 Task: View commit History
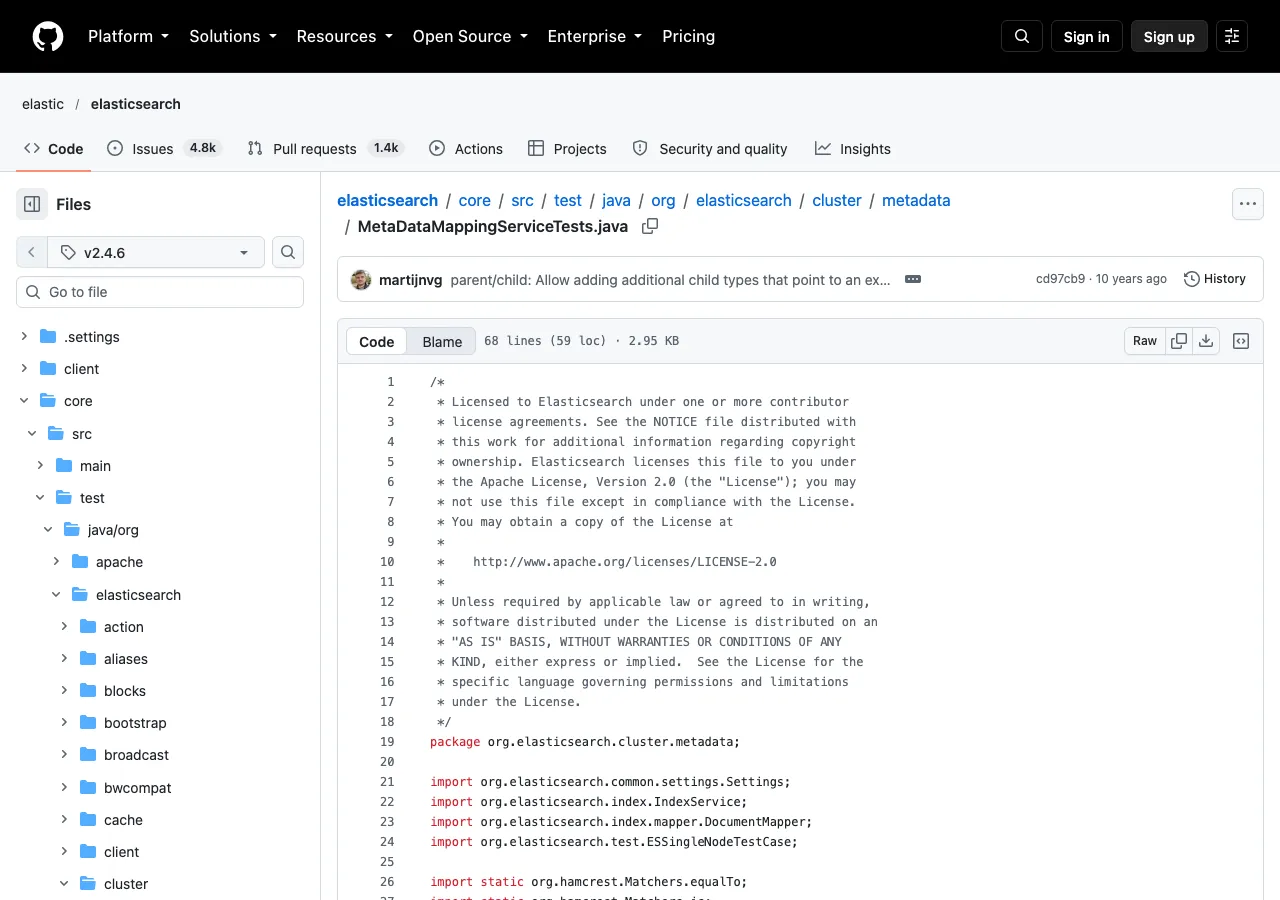tap(1215, 279)
